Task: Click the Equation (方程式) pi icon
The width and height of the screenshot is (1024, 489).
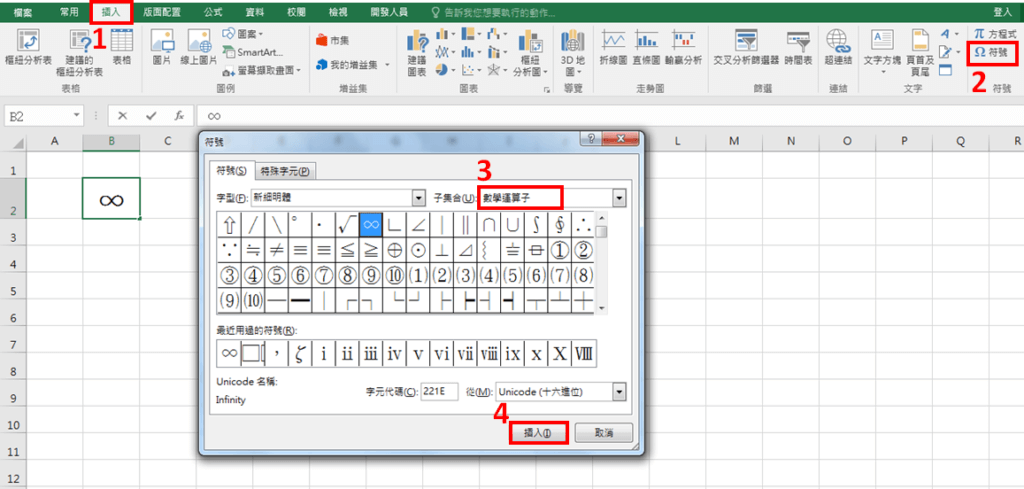Action: coord(994,34)
